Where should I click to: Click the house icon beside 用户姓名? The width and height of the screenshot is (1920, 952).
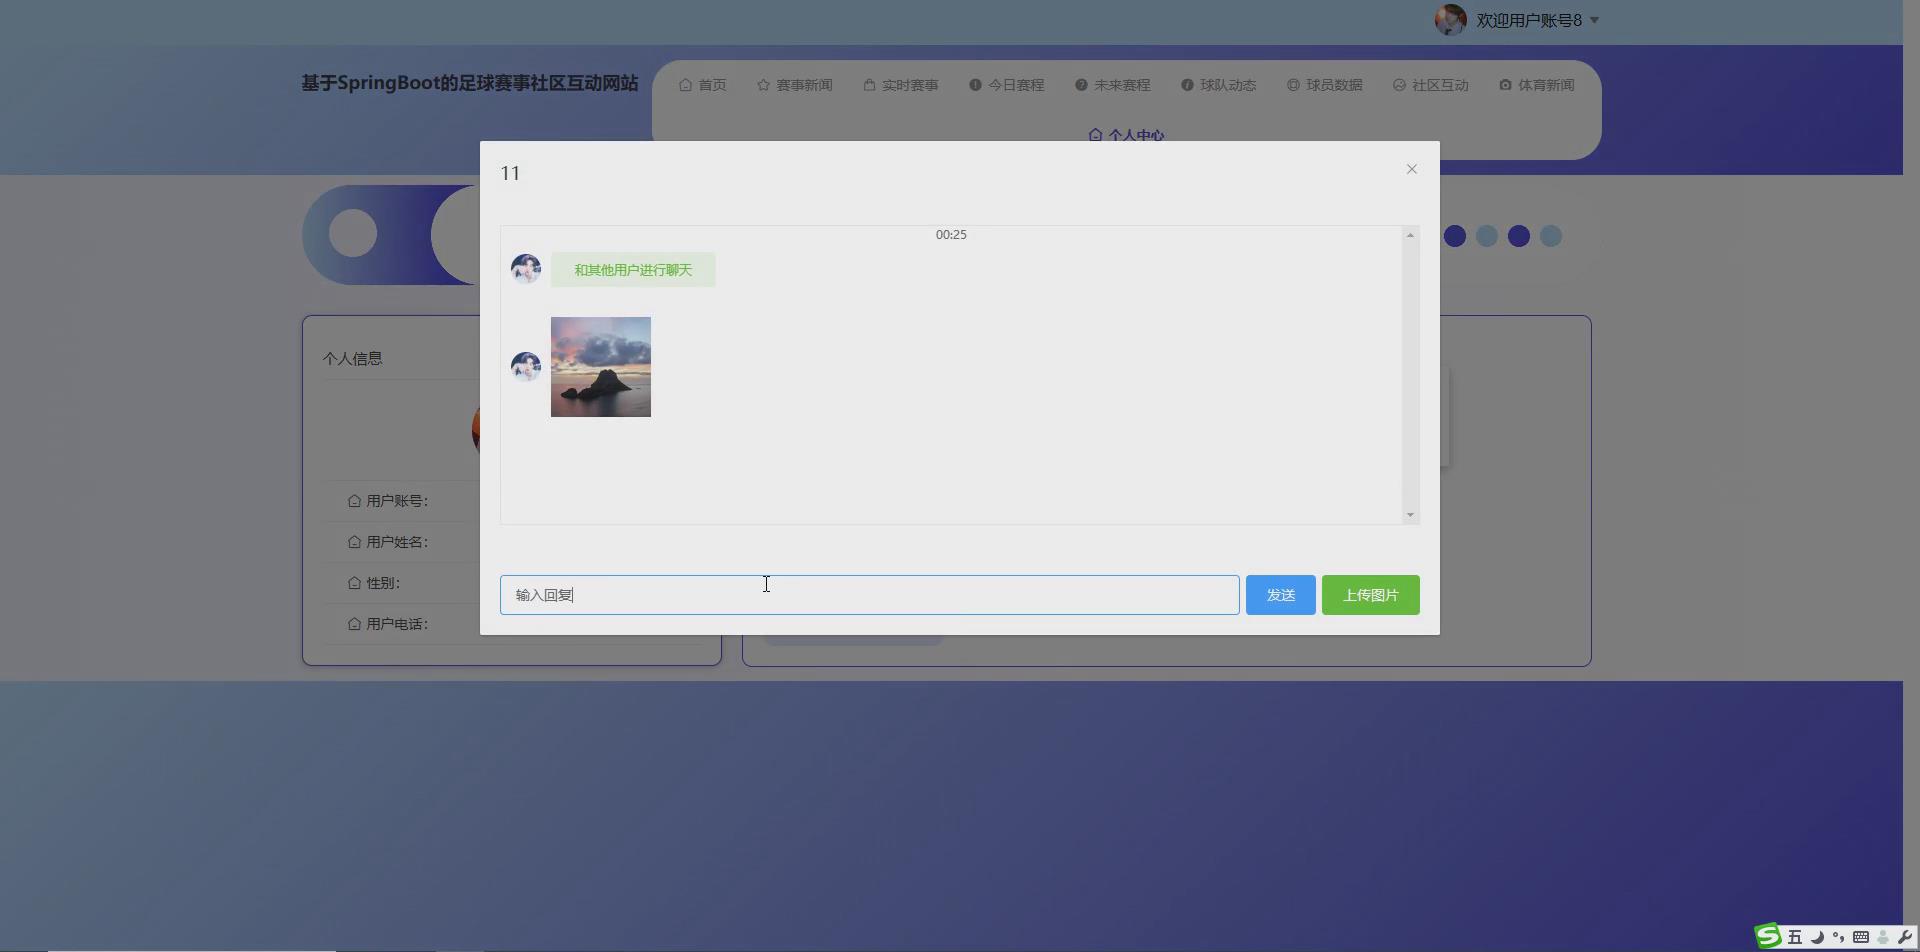(354, 542)
